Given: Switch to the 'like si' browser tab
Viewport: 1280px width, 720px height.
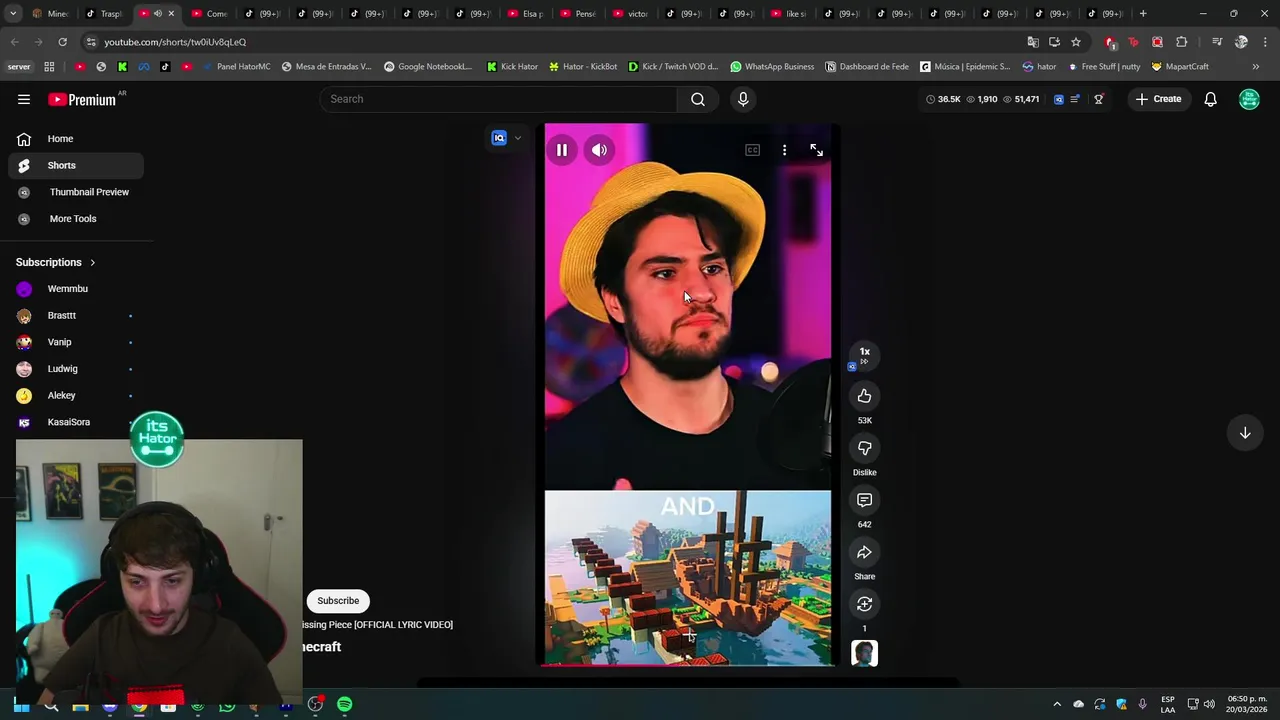Looking at the screenshot, I should [x=789, y=14].
